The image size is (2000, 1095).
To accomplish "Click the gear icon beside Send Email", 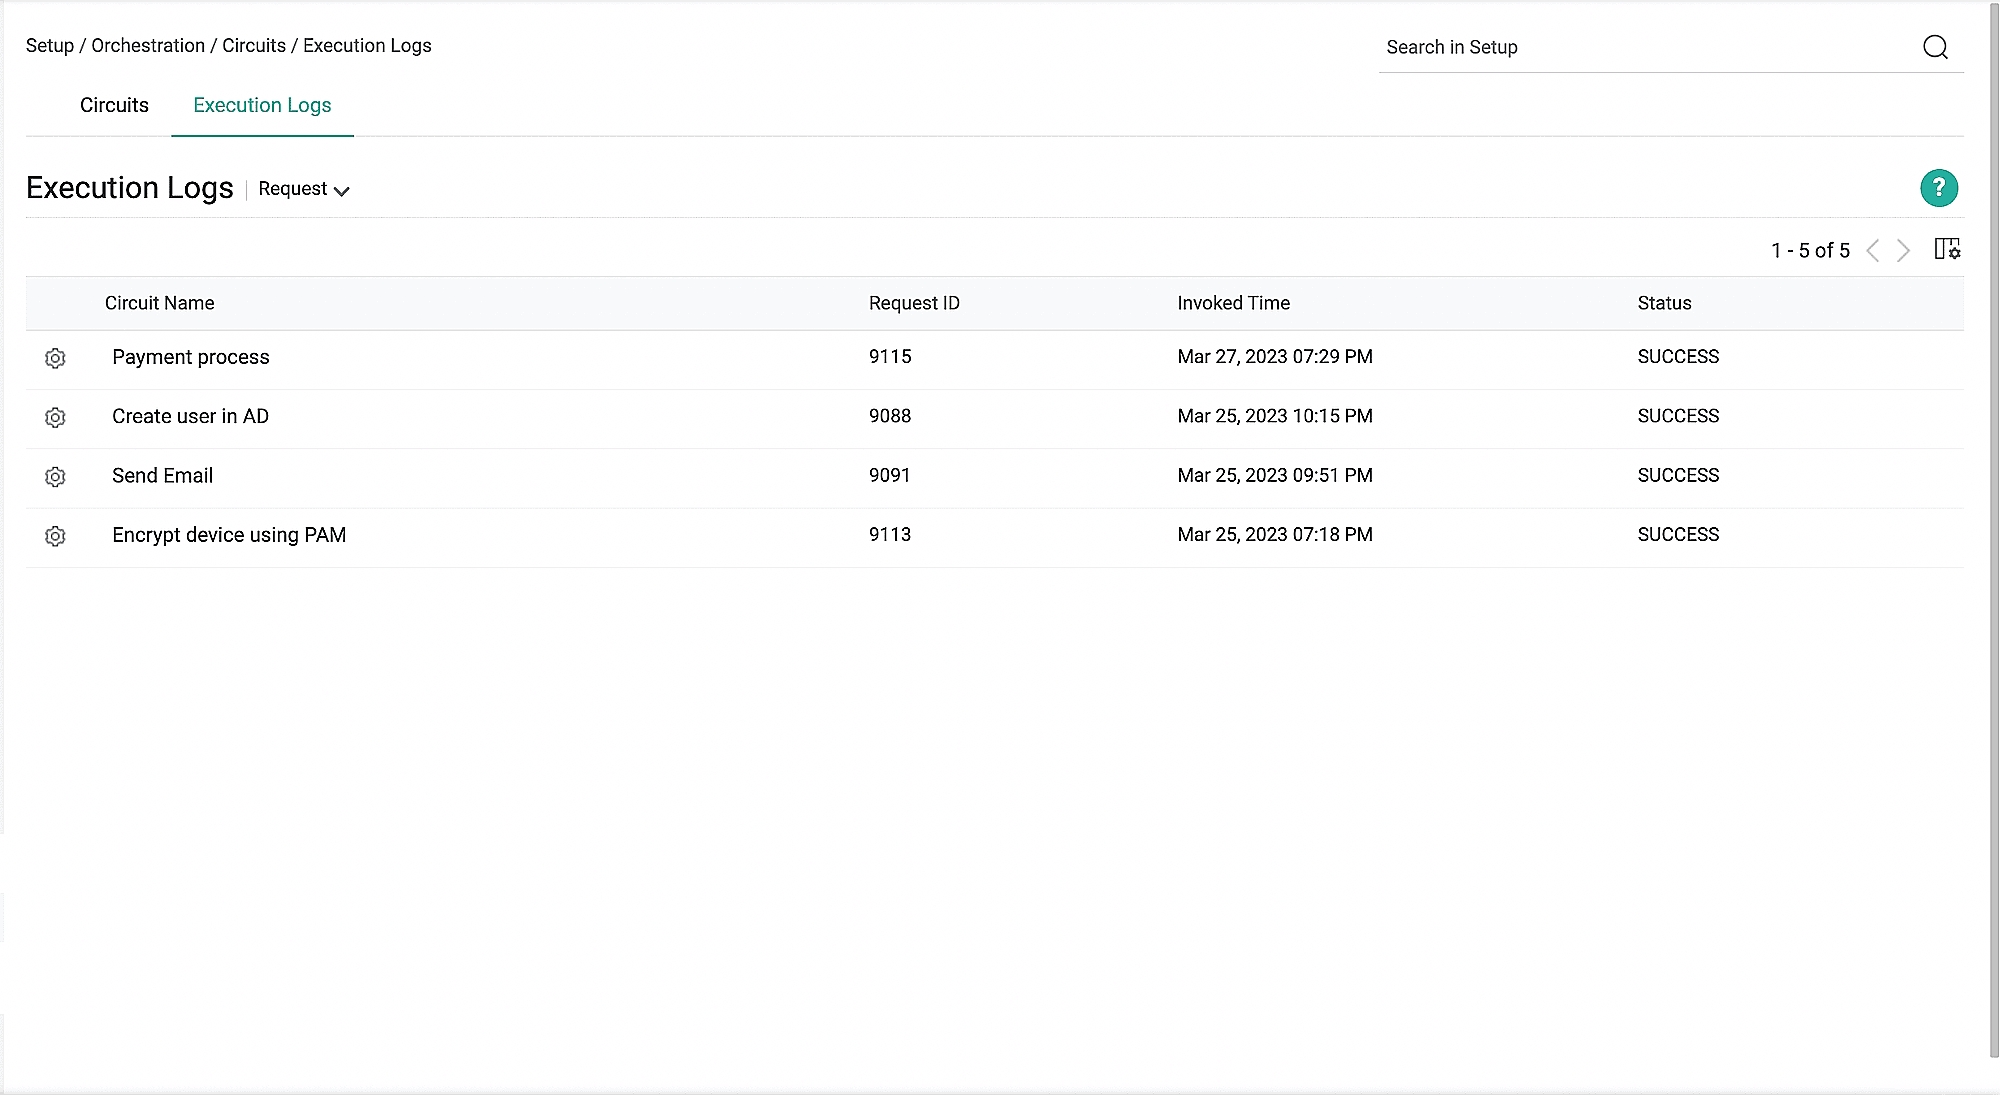I will tap(55, 477).
